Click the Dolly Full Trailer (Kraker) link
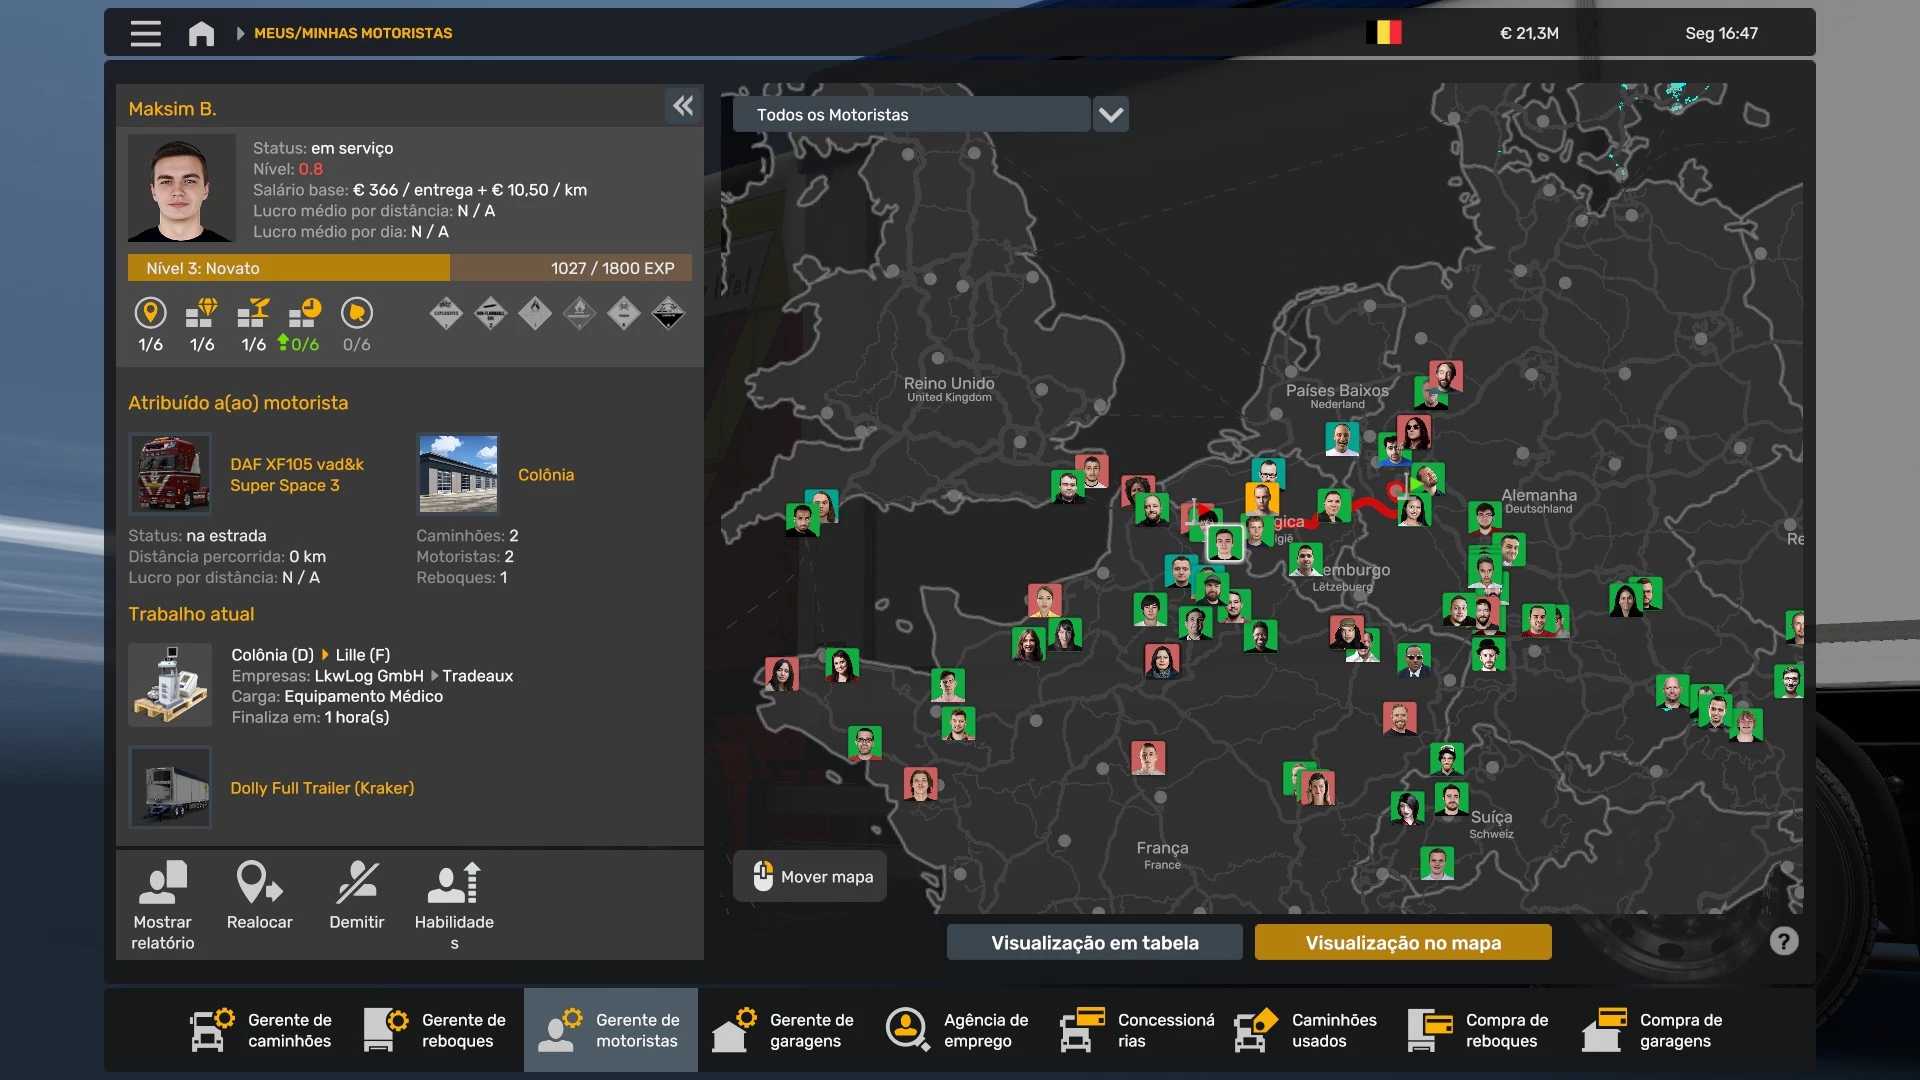The width and height of the screenshot is (1920, 1080). click(322, 788)
